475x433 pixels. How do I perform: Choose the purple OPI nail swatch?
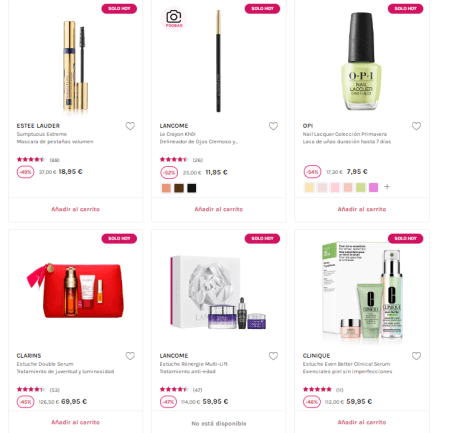click(x=373, y=187)
